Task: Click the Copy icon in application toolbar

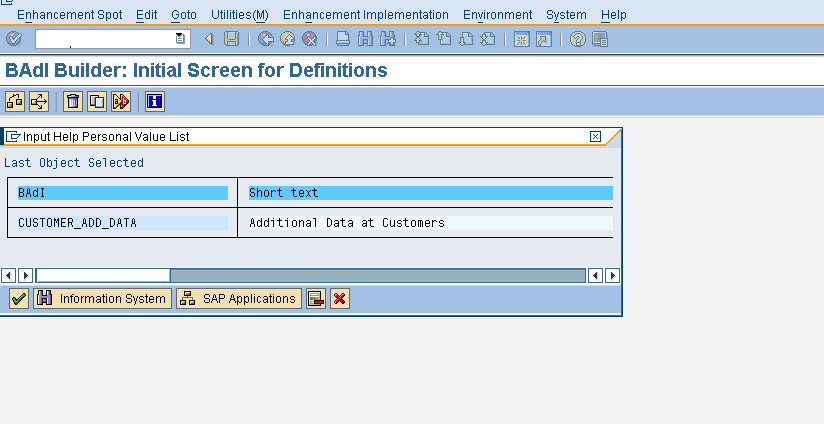Action: click(97, 101)
